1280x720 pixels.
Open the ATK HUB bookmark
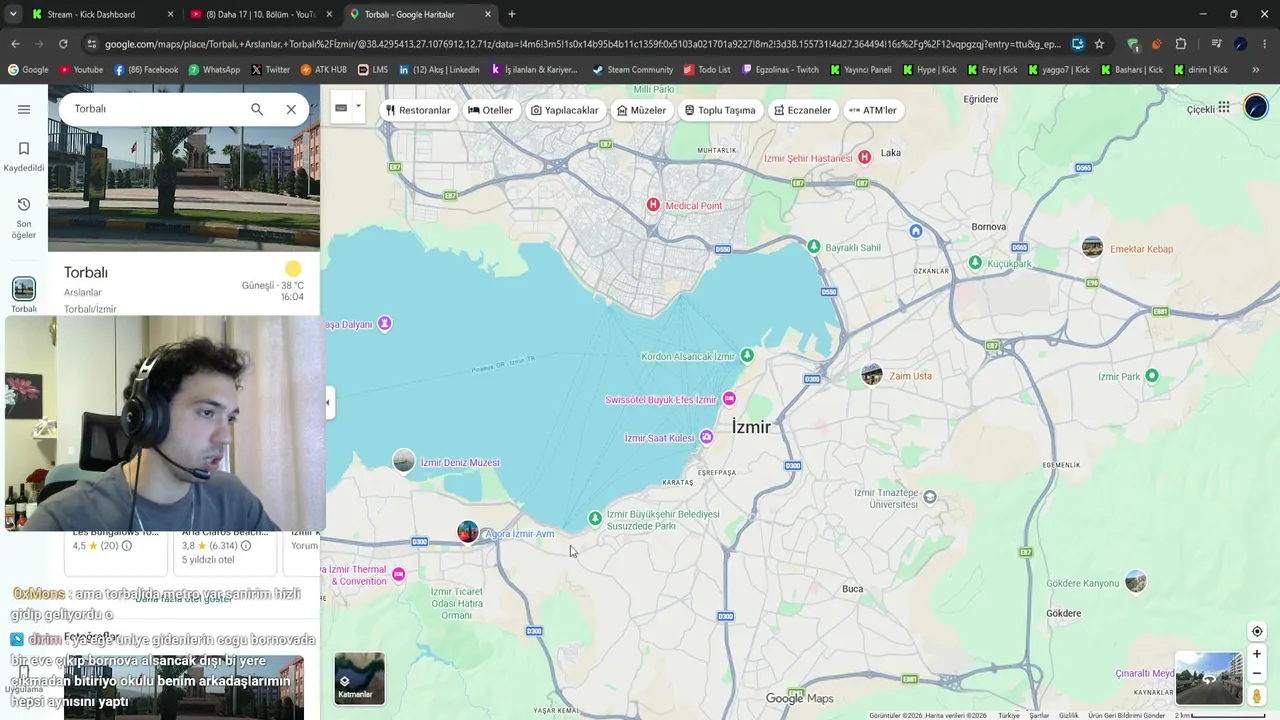point(324,70)
